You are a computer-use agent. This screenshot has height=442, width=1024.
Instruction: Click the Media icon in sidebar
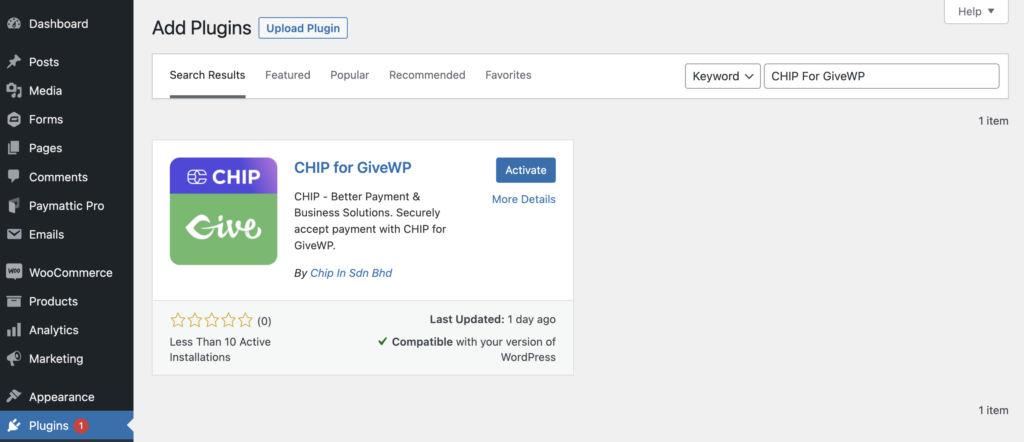(14, 91)
